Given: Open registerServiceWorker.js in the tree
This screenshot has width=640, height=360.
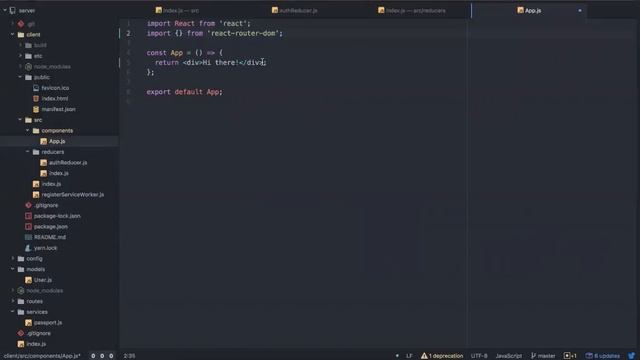Looking at the screenshot, I should (x=73, y=195).
